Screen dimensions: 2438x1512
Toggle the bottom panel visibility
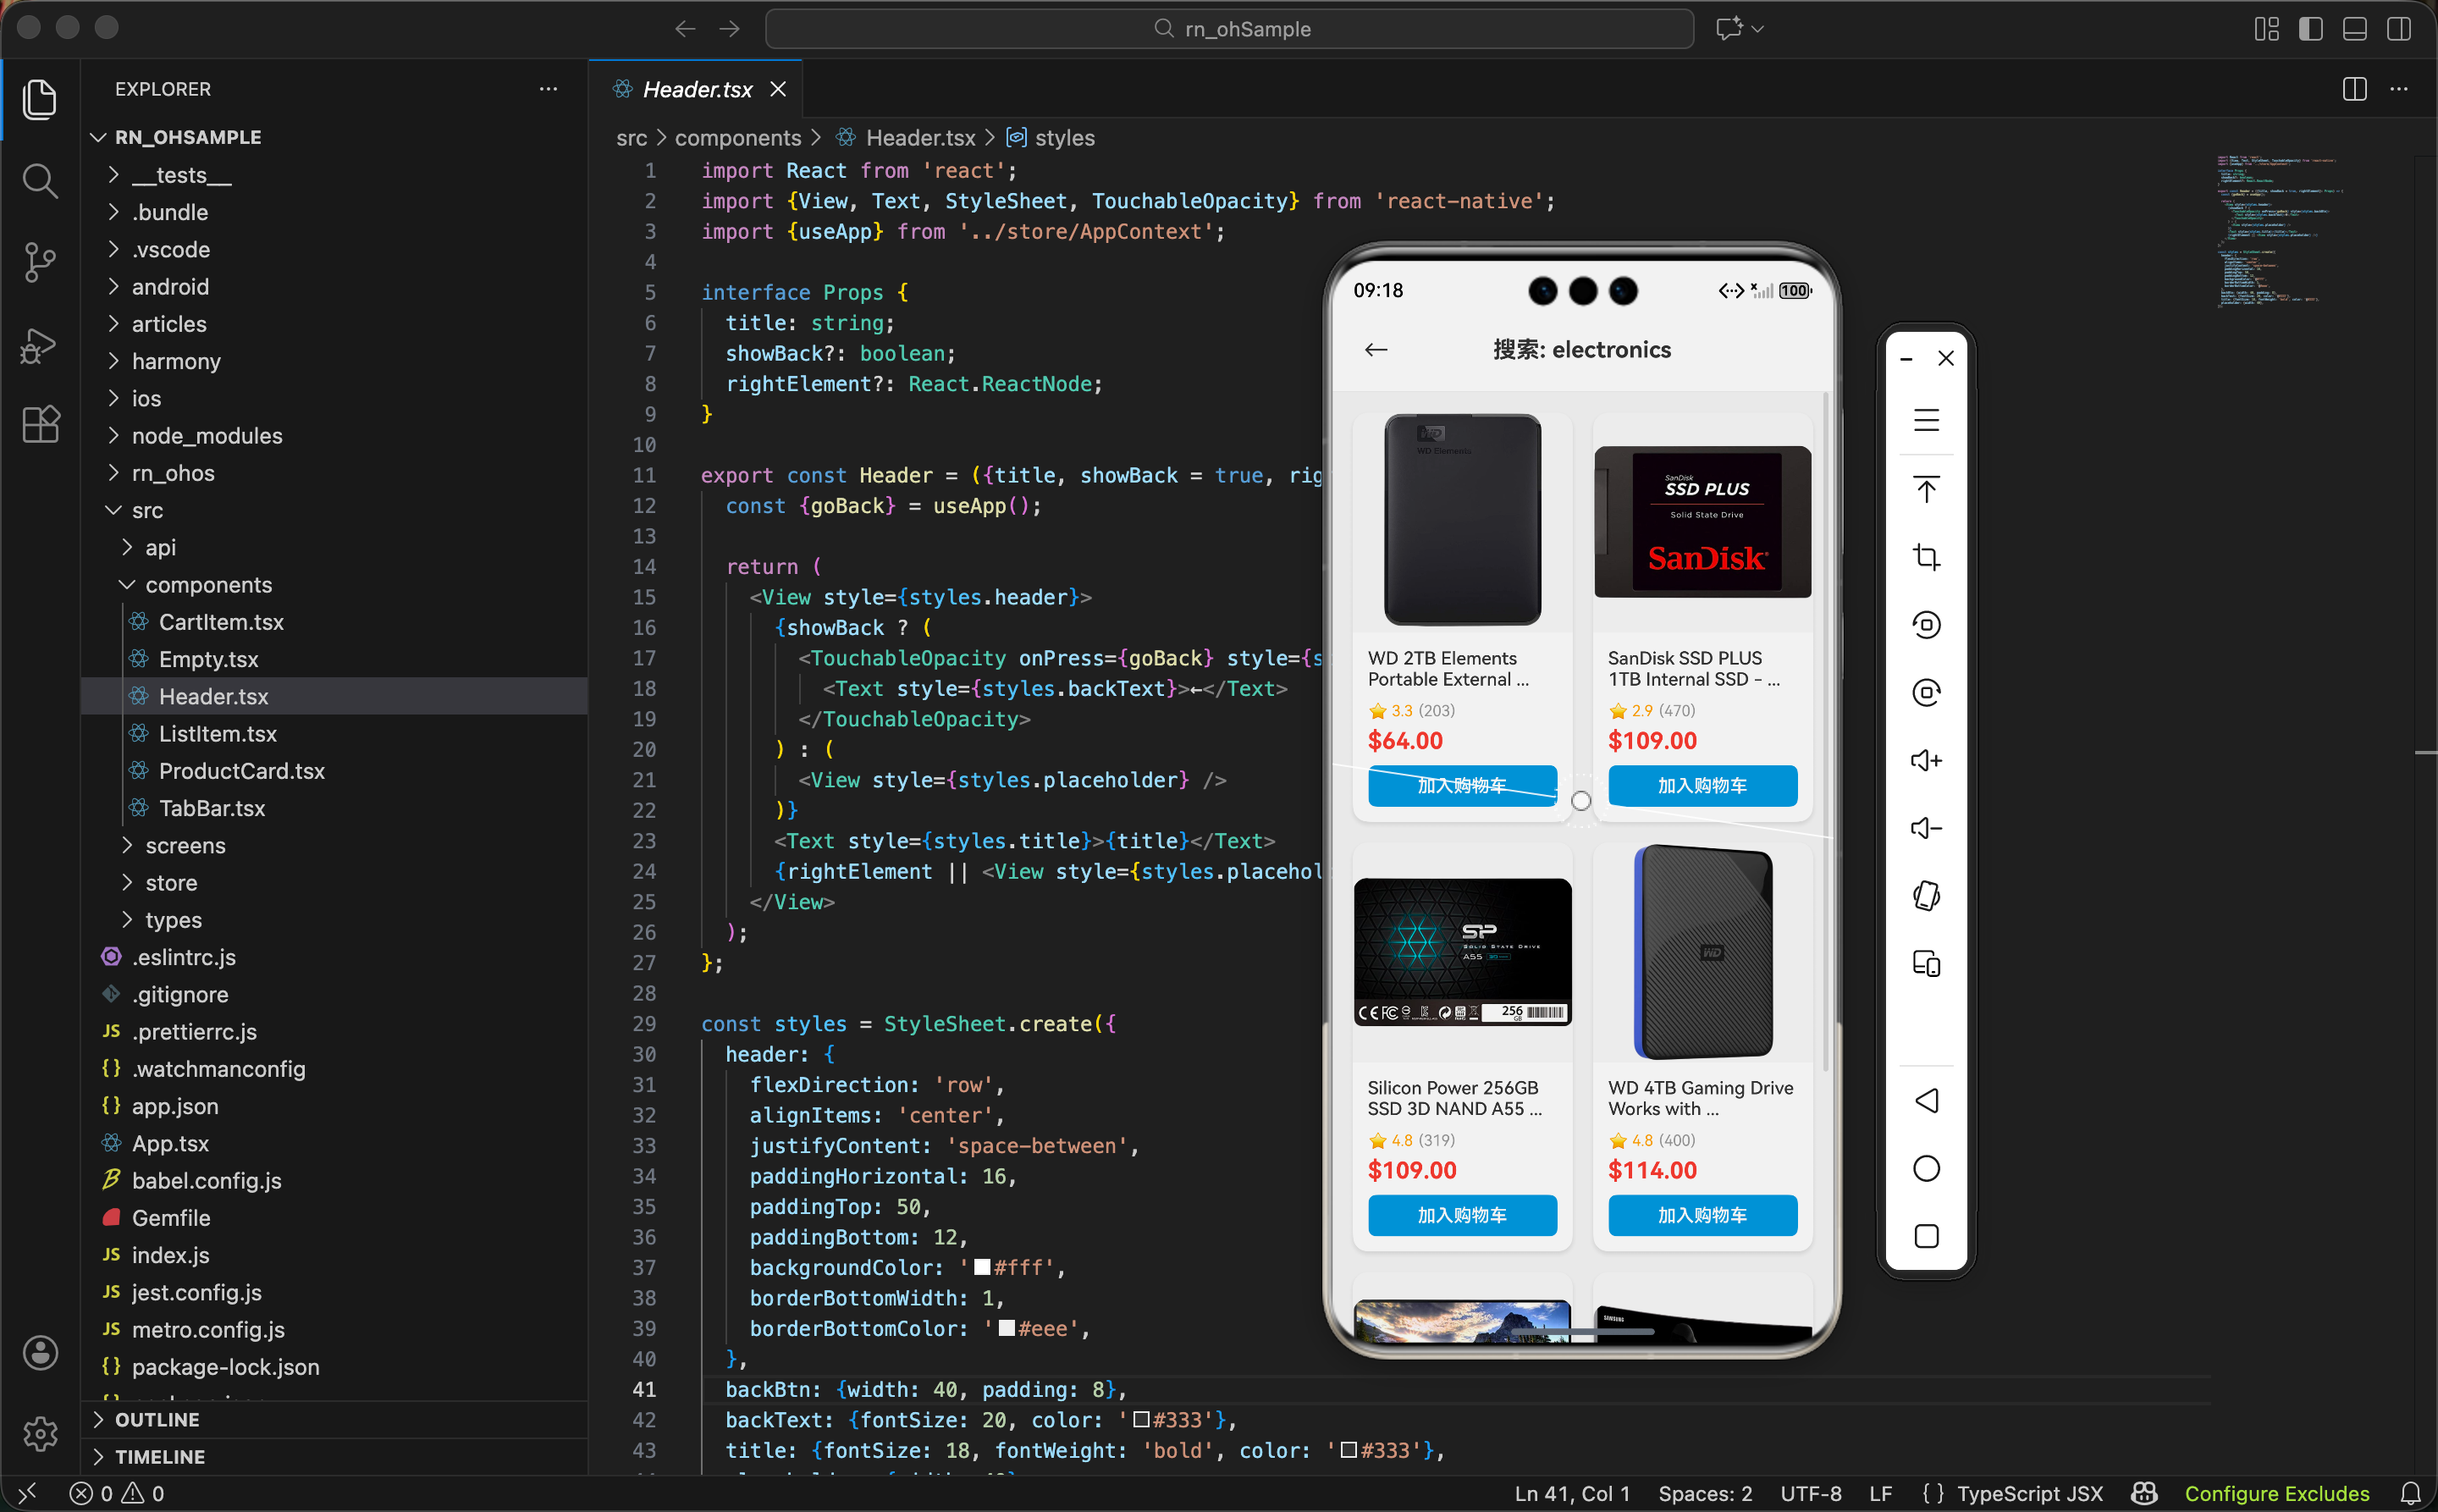pyautogui.click(x=2354, y=29)
